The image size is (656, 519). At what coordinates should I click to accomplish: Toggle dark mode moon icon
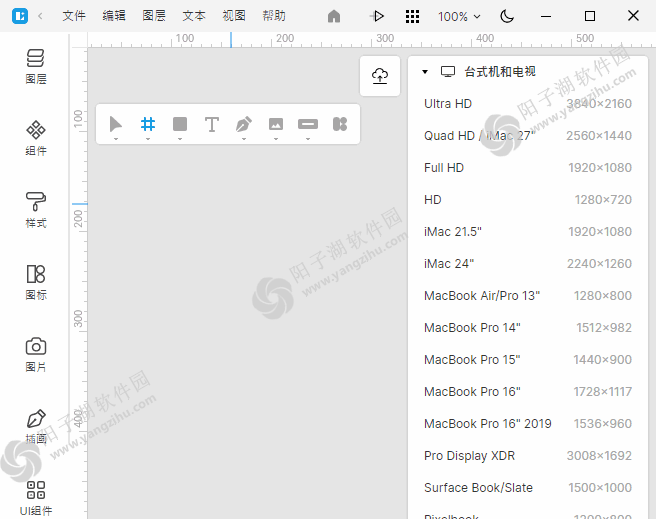(x=507, y=16)
